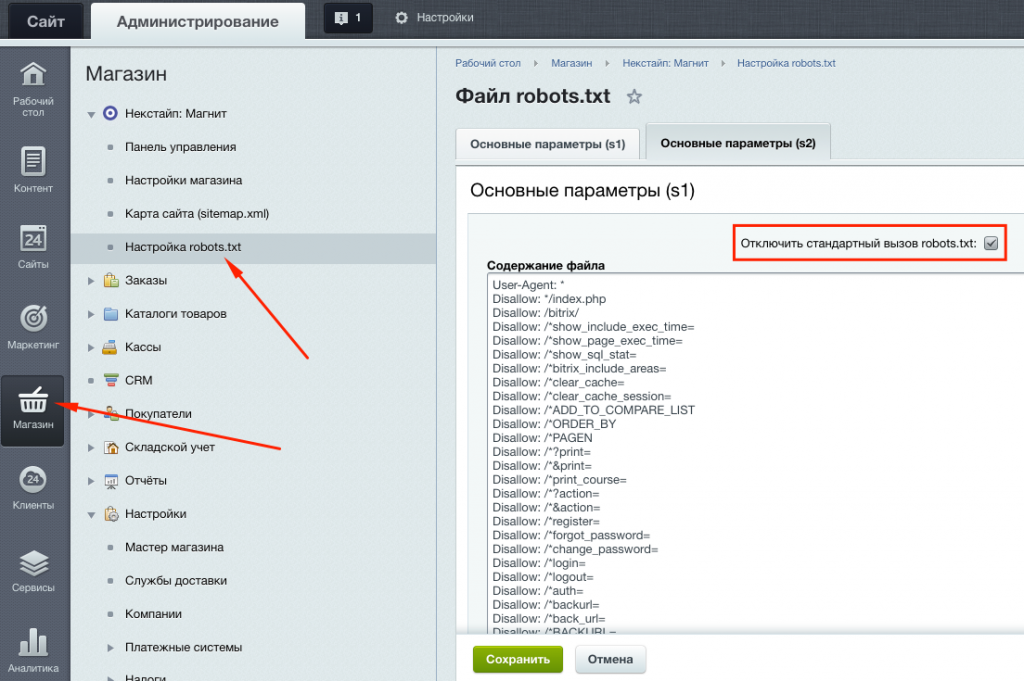Open the CRM tree item label
This screenshot has height=681, width=1024.
point(138,380)
